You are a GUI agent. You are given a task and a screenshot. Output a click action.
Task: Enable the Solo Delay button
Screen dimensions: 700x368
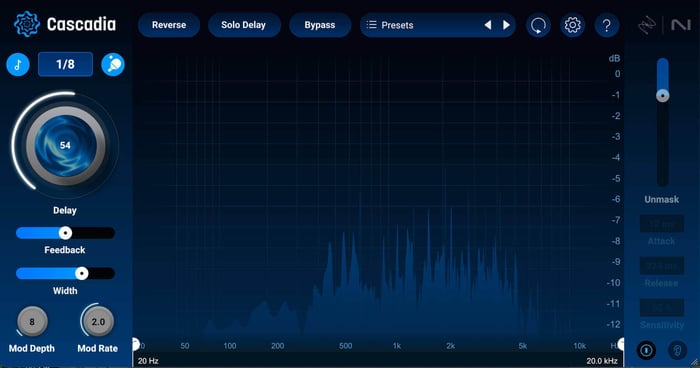coord(244,25)
